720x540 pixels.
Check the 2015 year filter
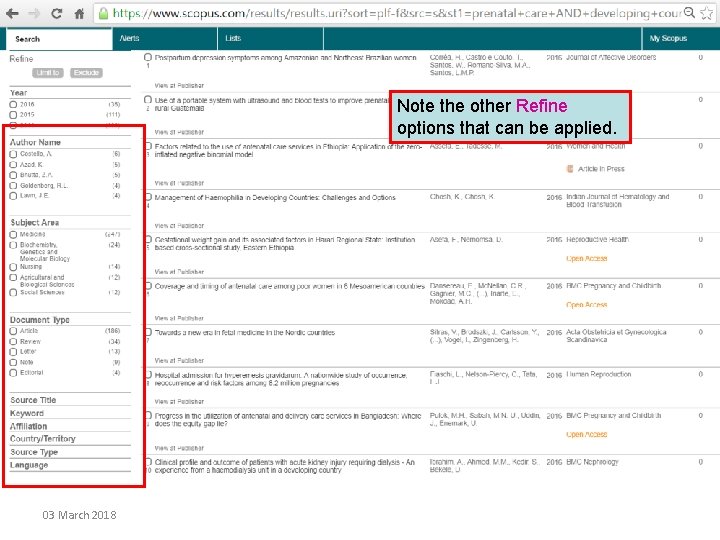(13, 115)
